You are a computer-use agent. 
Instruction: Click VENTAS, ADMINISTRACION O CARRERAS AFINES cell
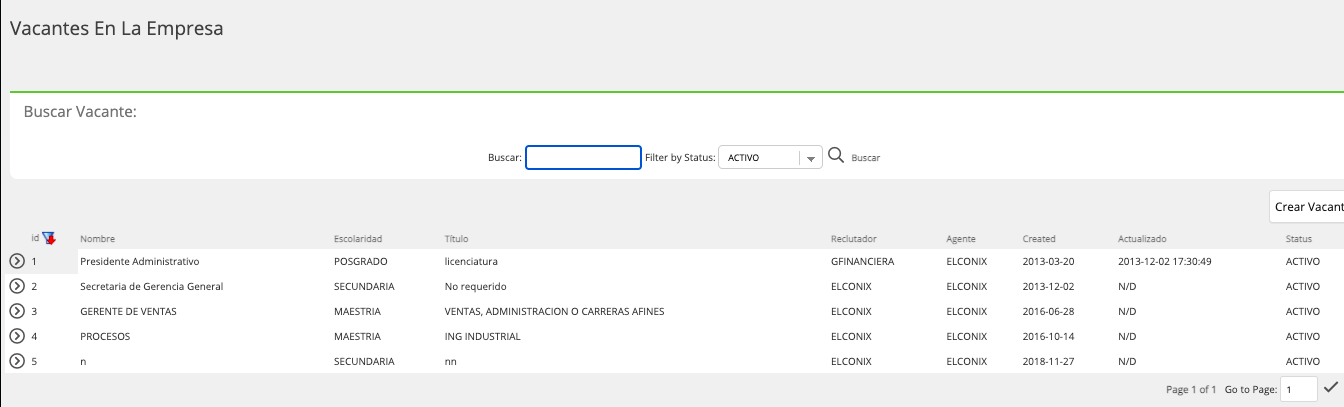click(554, 311)
